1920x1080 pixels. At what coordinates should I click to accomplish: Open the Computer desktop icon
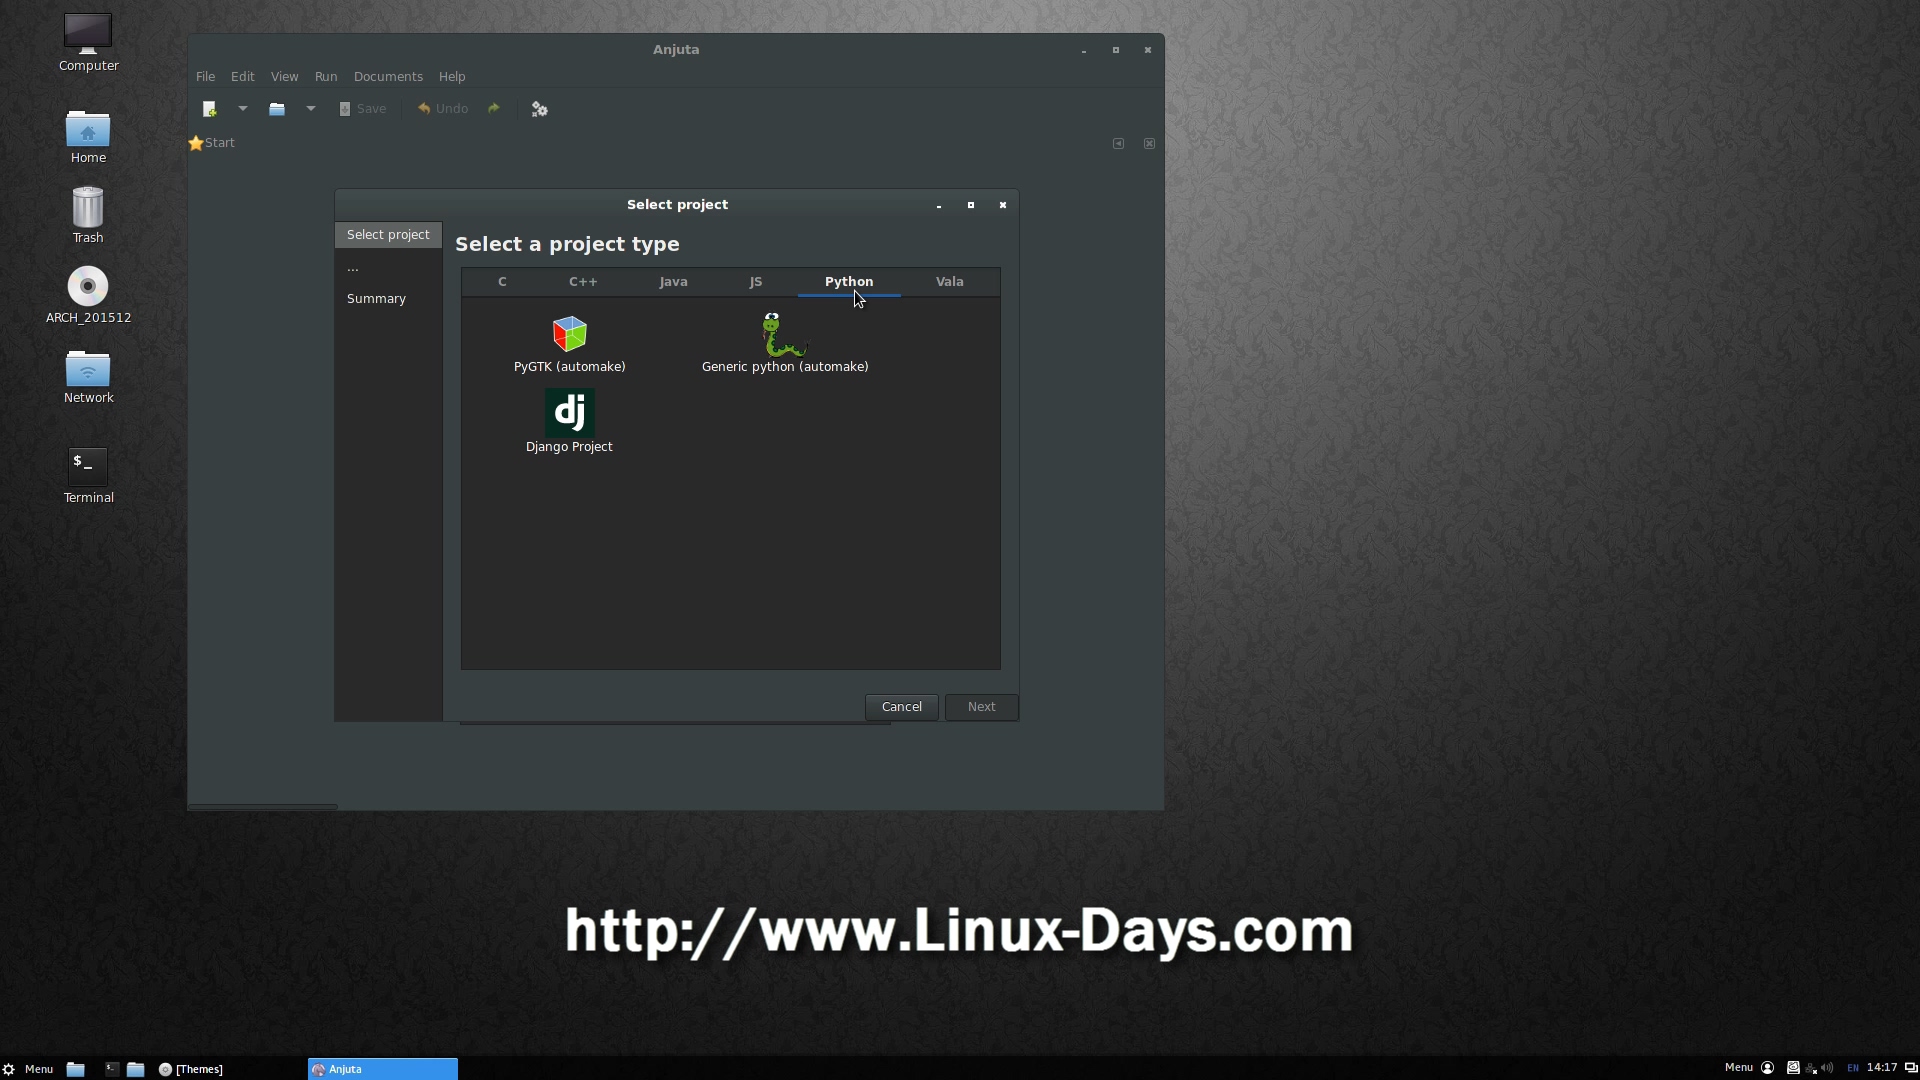tap(88, 43)
